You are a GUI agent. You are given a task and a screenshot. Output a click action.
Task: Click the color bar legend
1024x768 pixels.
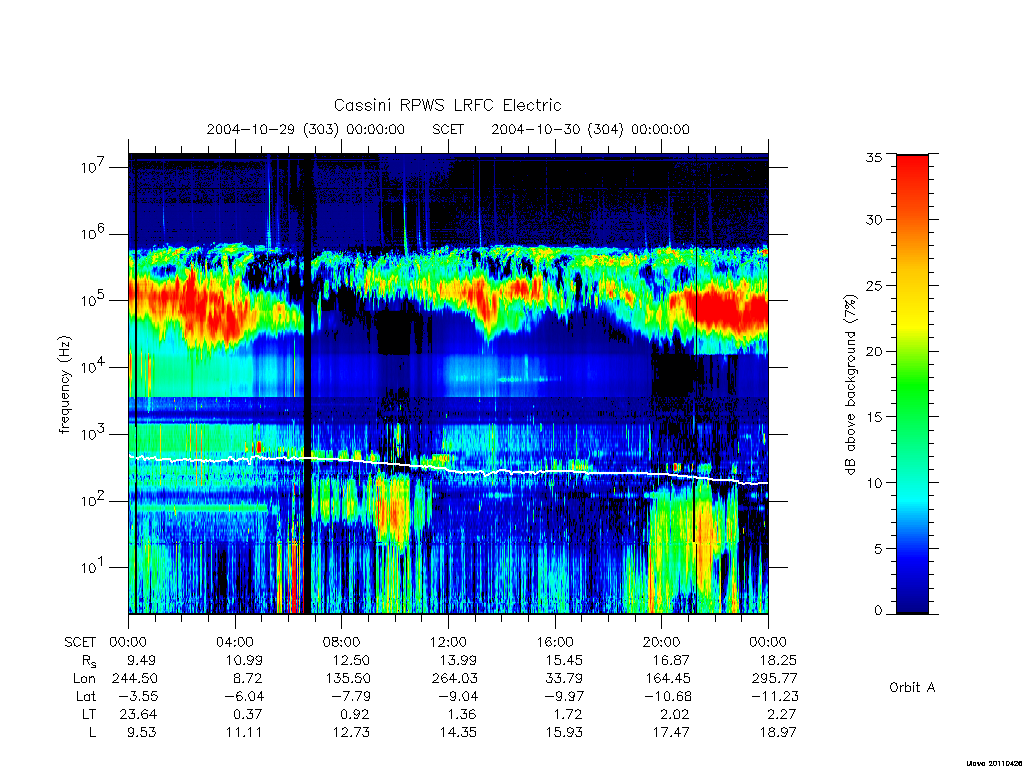coord(912,384)
